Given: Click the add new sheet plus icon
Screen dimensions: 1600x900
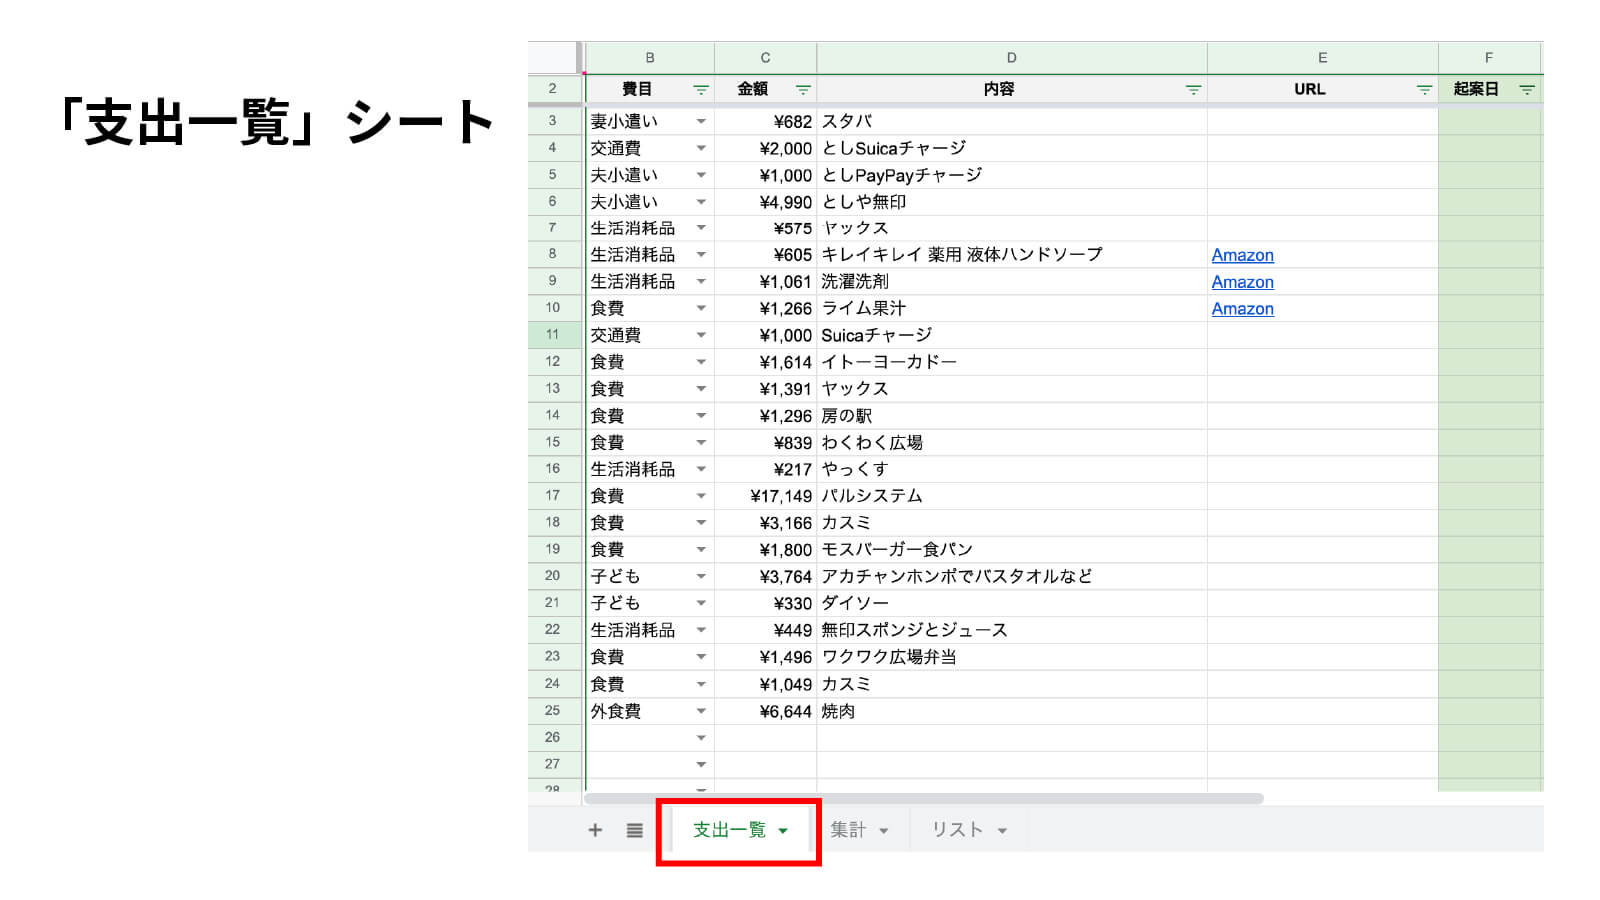Looking at the screenshot, I should [x=595, y=830].
